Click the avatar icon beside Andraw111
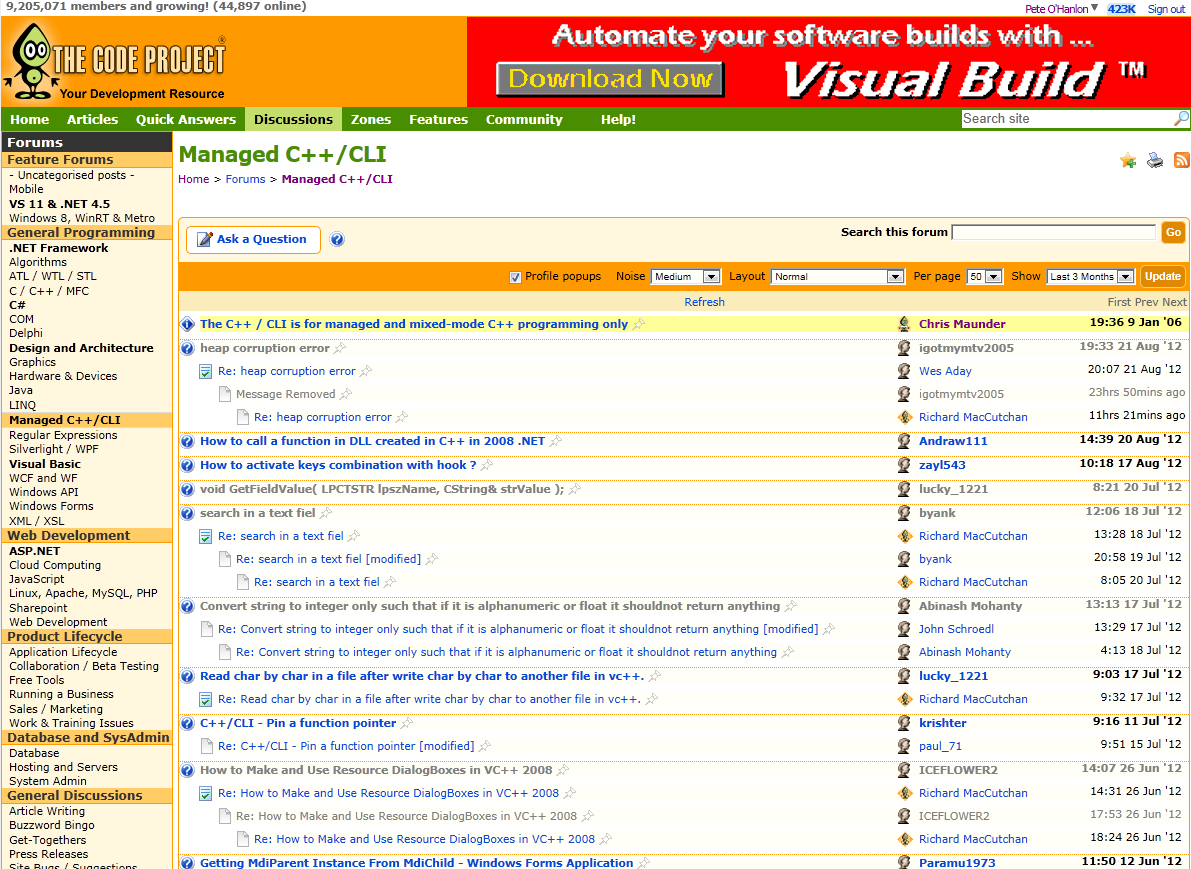The image size is (1191, 869). tap(904, 441)
